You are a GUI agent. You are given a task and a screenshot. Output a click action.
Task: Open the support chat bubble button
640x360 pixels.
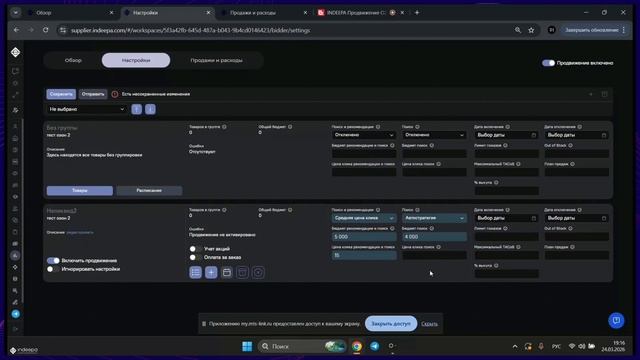(x=616, y=320)
